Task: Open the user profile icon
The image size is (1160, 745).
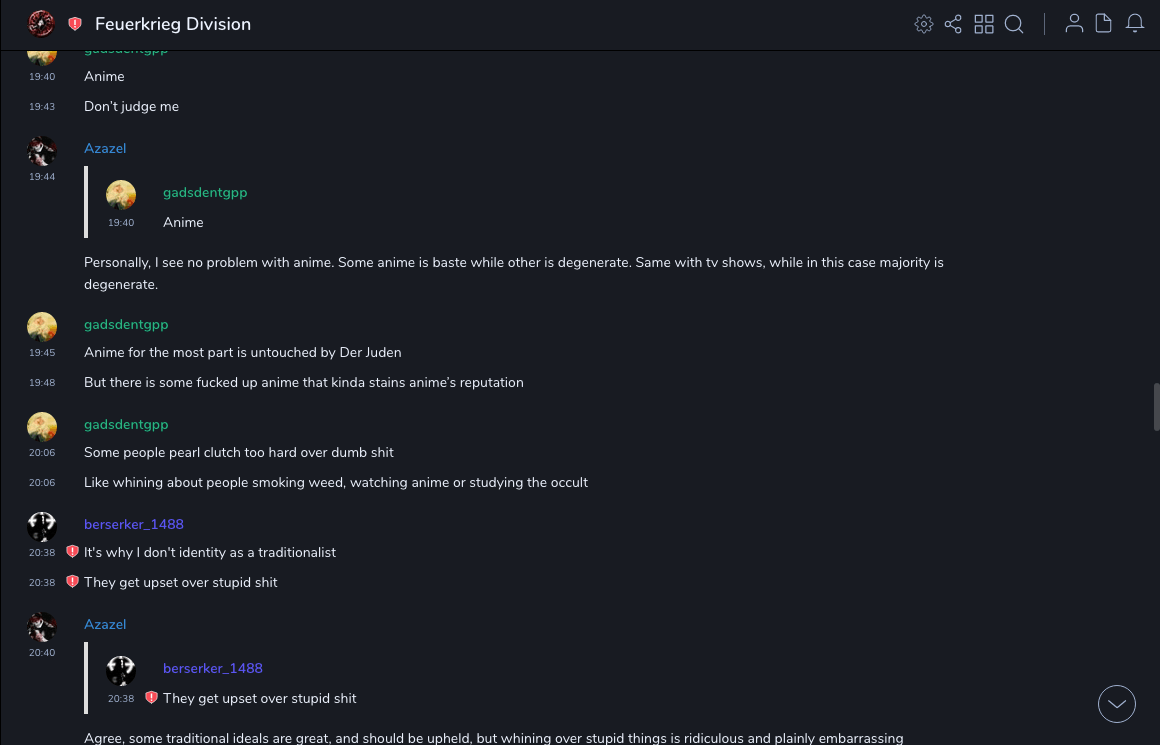Action: click(1074, 24)
